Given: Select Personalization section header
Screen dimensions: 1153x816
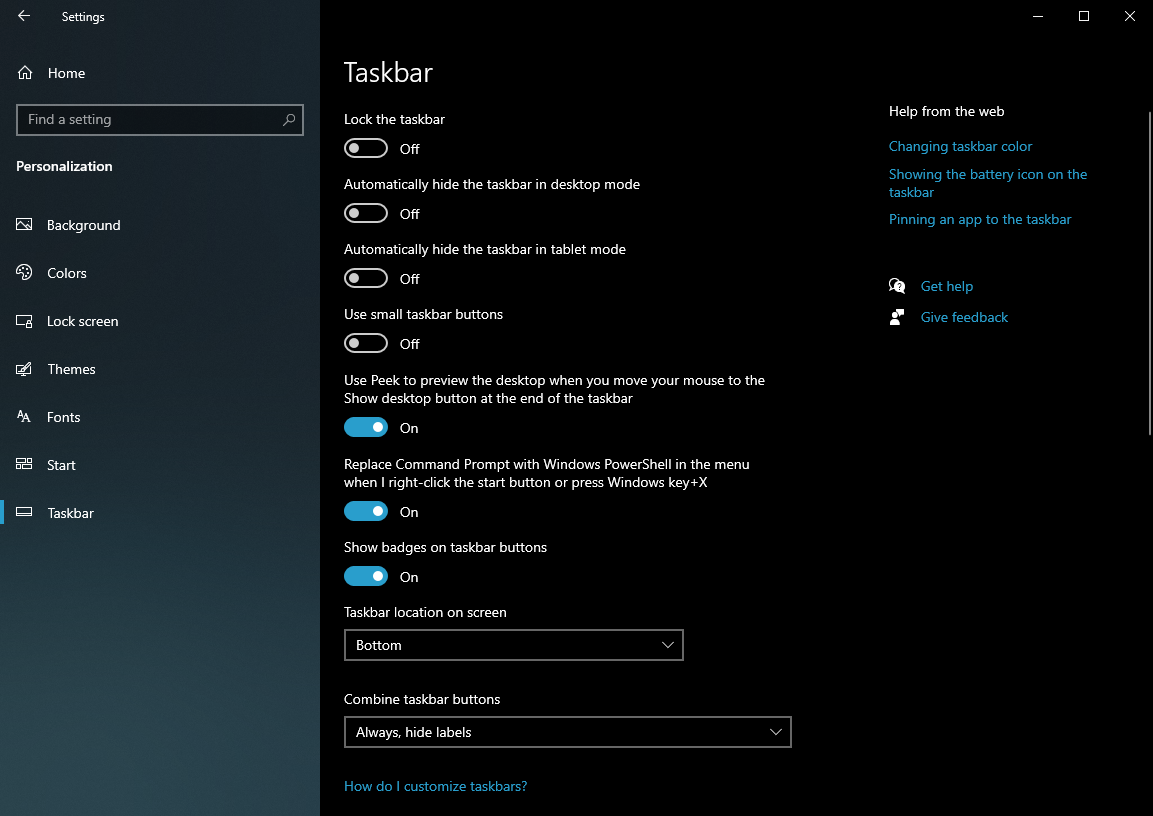Looking at the screenshot, I should (64, 166).
